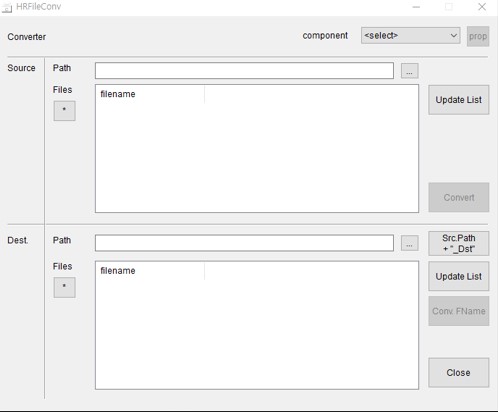Click Dest Update List button

coord(458,276)
